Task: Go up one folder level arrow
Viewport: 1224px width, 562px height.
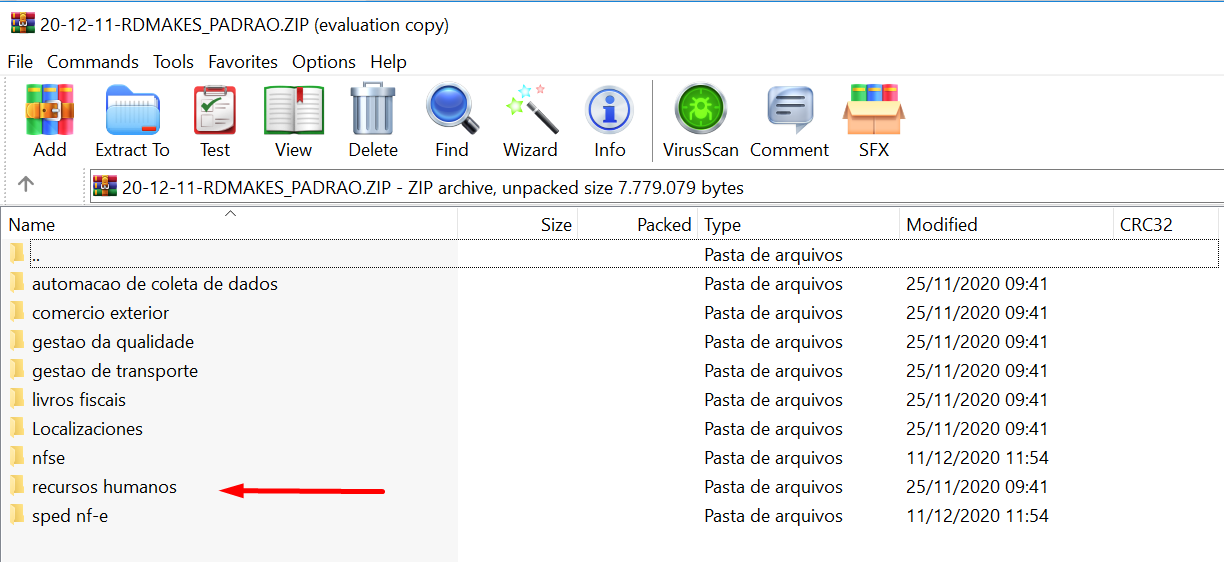Action: [x=26, y=184]
